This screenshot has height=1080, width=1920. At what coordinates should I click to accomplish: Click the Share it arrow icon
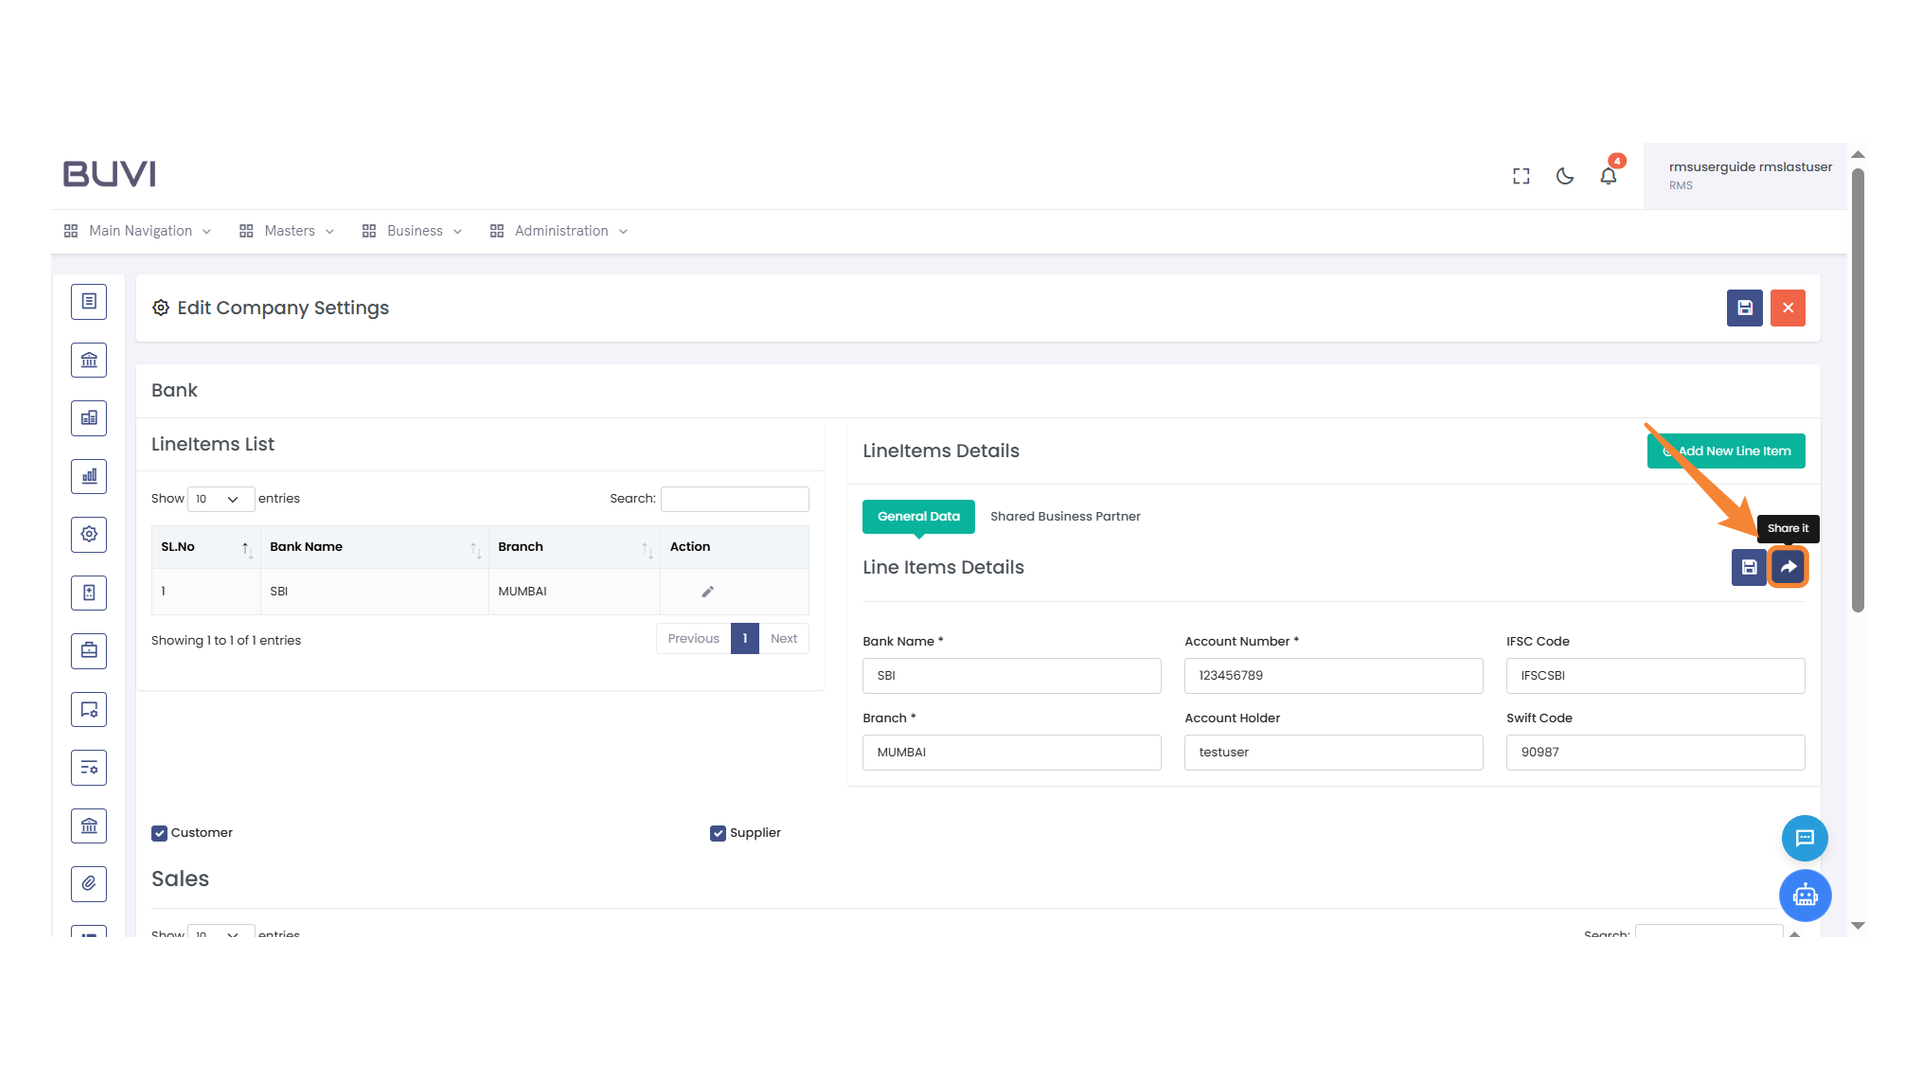coord(1787,567)
